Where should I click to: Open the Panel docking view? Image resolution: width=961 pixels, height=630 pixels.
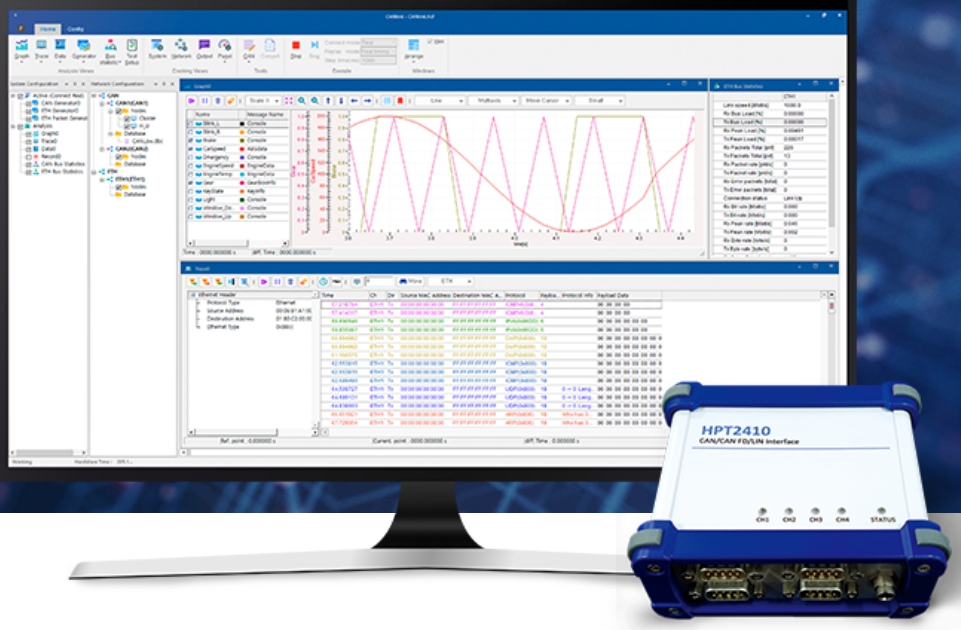225,49
